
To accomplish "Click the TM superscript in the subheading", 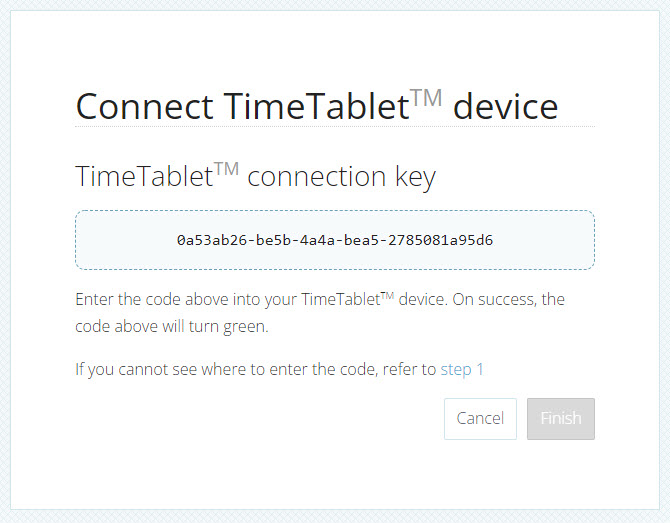I will [226, 169].
